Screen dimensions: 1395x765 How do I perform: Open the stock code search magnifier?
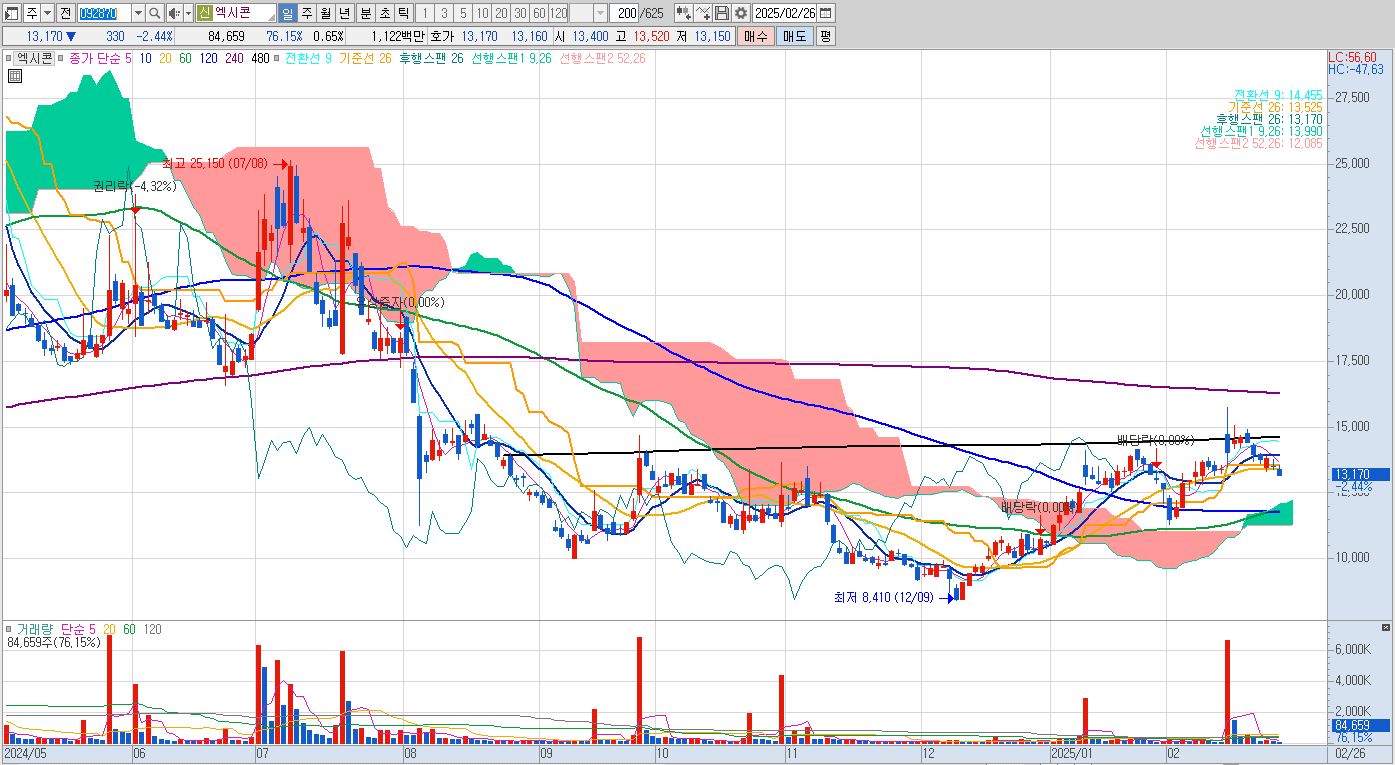point(155,13)
